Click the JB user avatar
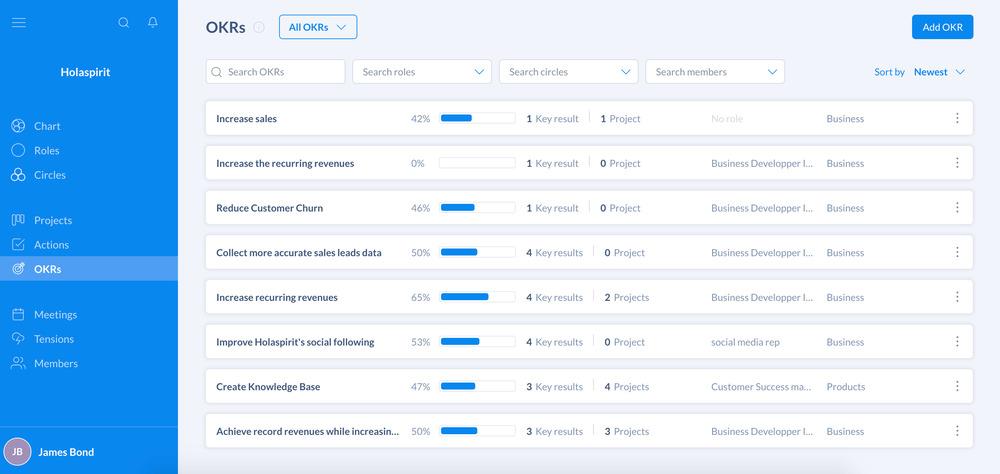This screenshot has width=1000, height=474. point(17,452)
